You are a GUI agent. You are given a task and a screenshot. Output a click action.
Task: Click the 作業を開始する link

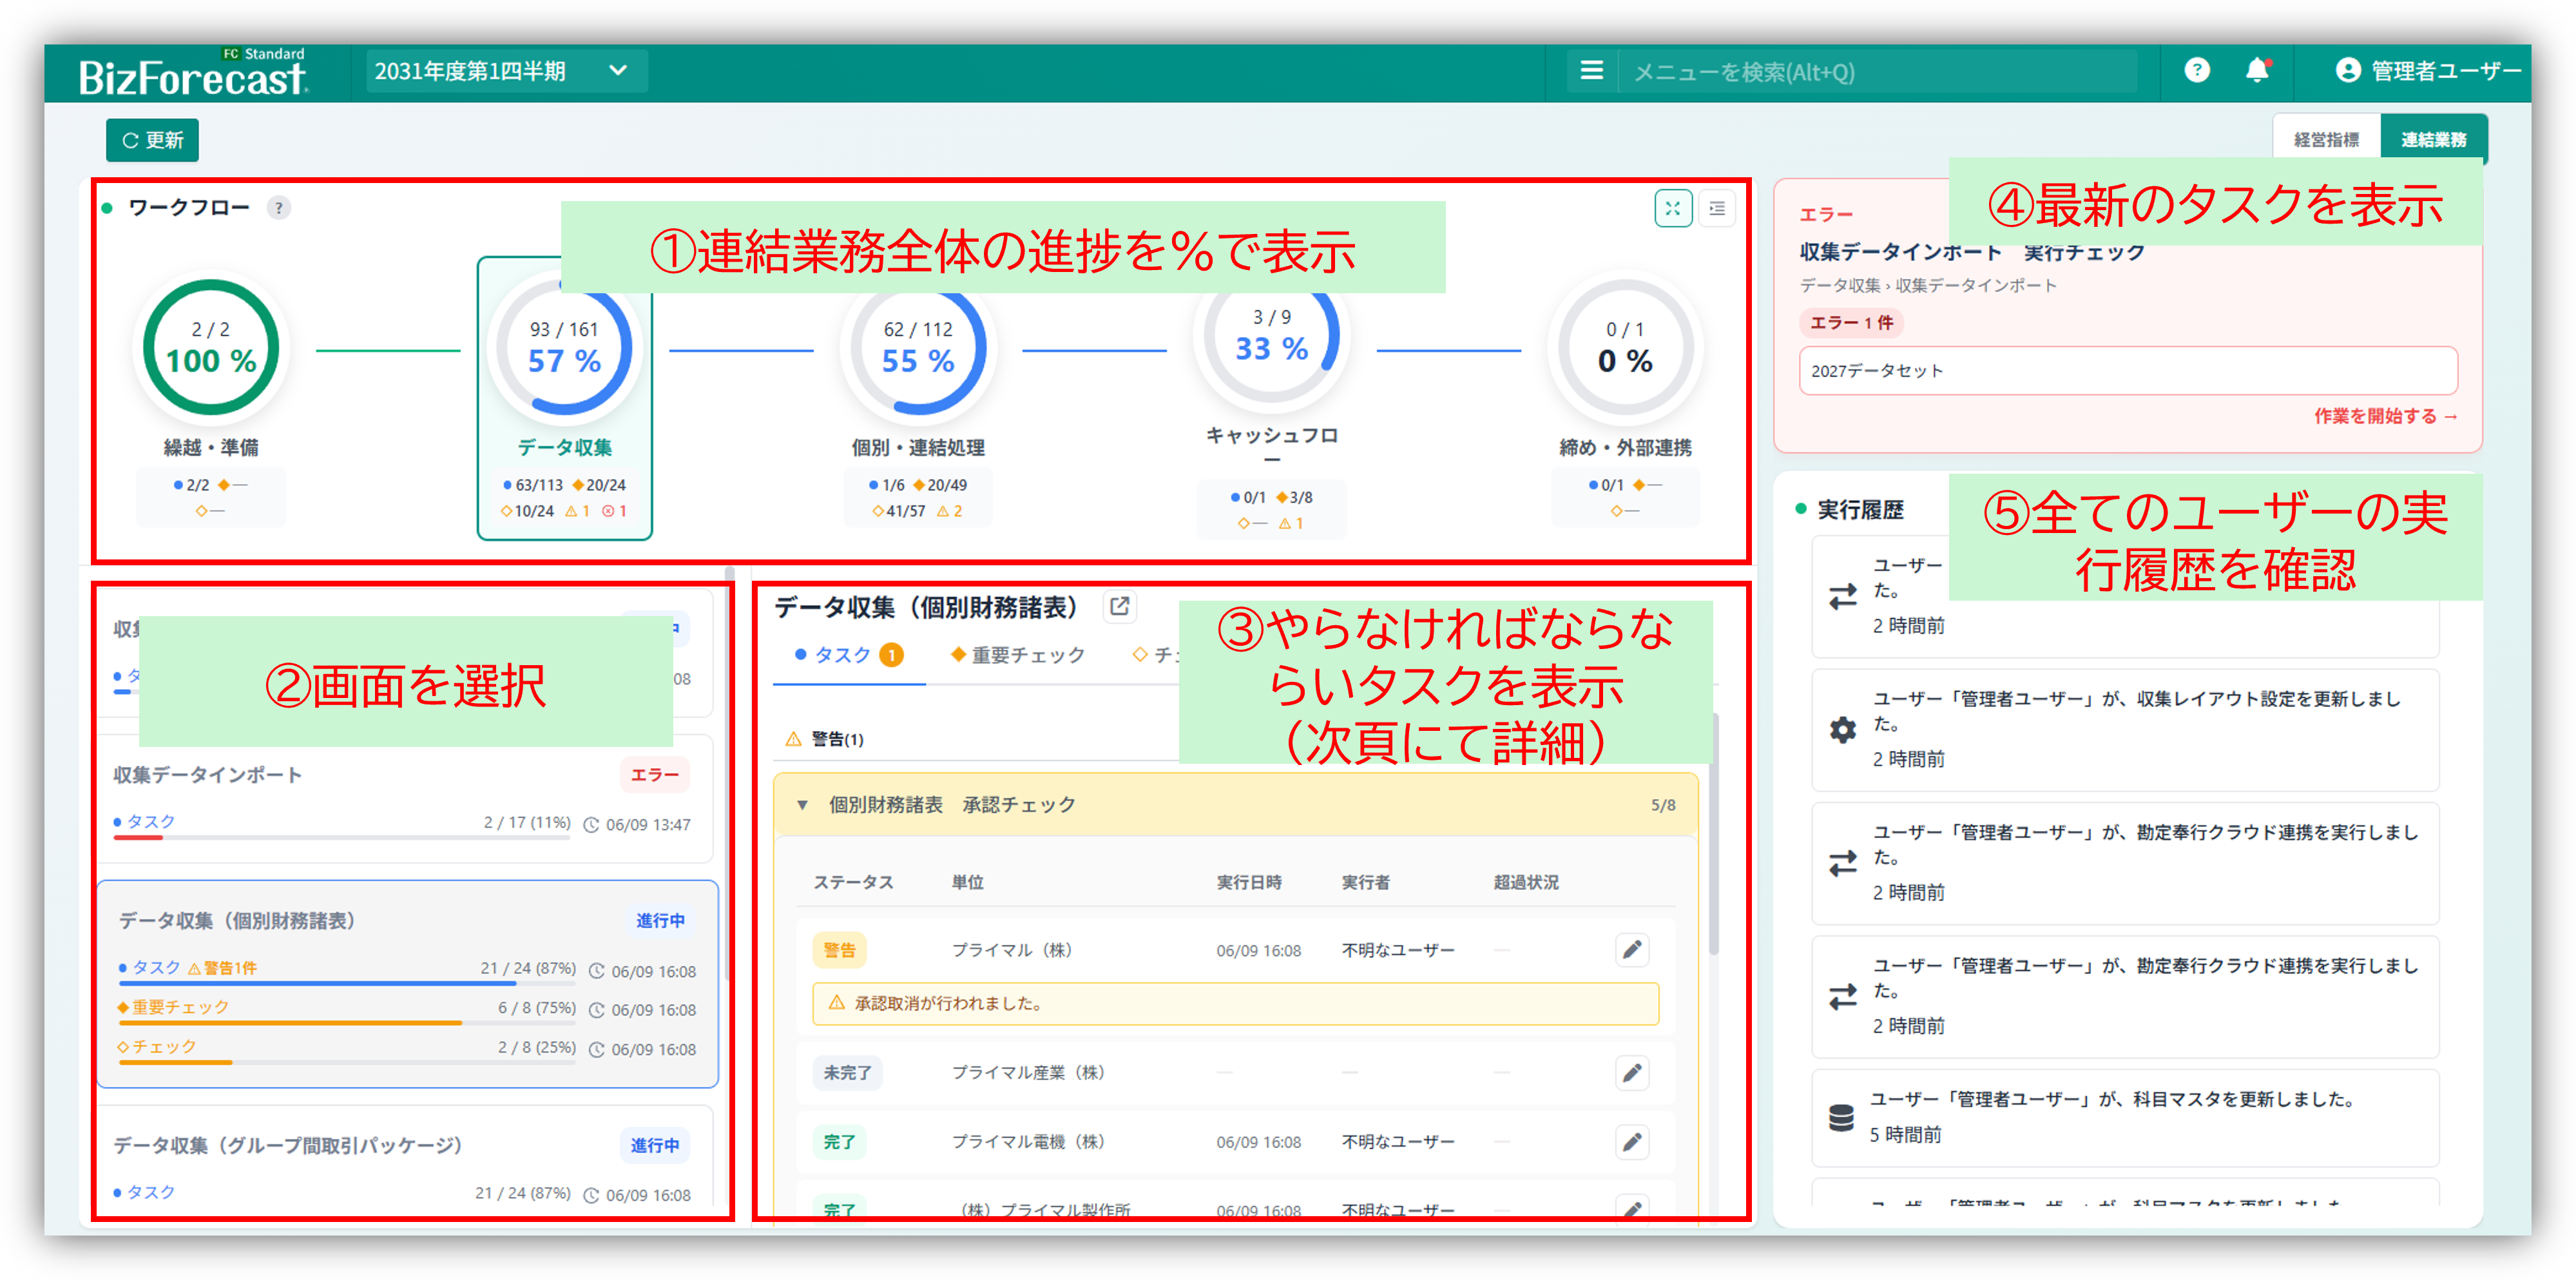tap(2385, 416)
